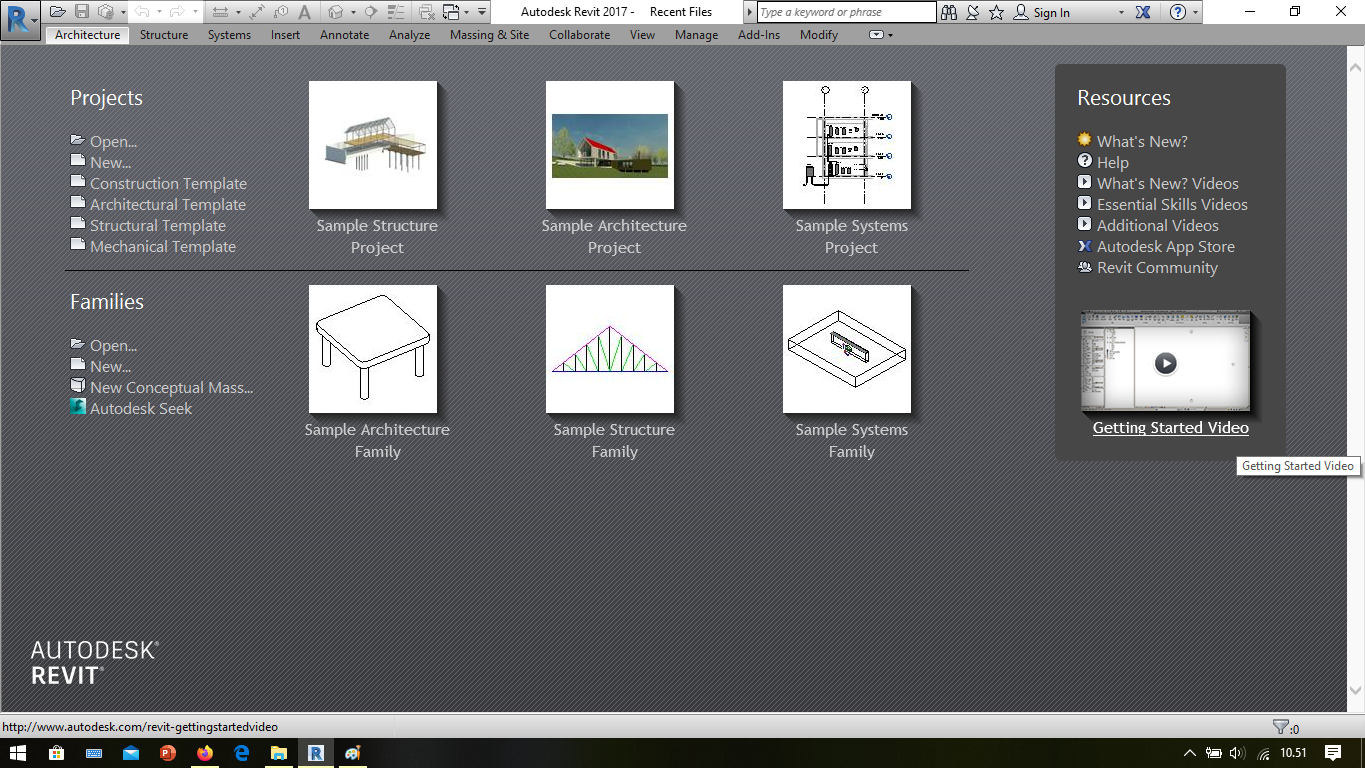Click the search binoculars icon in InfoCenter

coord(949,12)
